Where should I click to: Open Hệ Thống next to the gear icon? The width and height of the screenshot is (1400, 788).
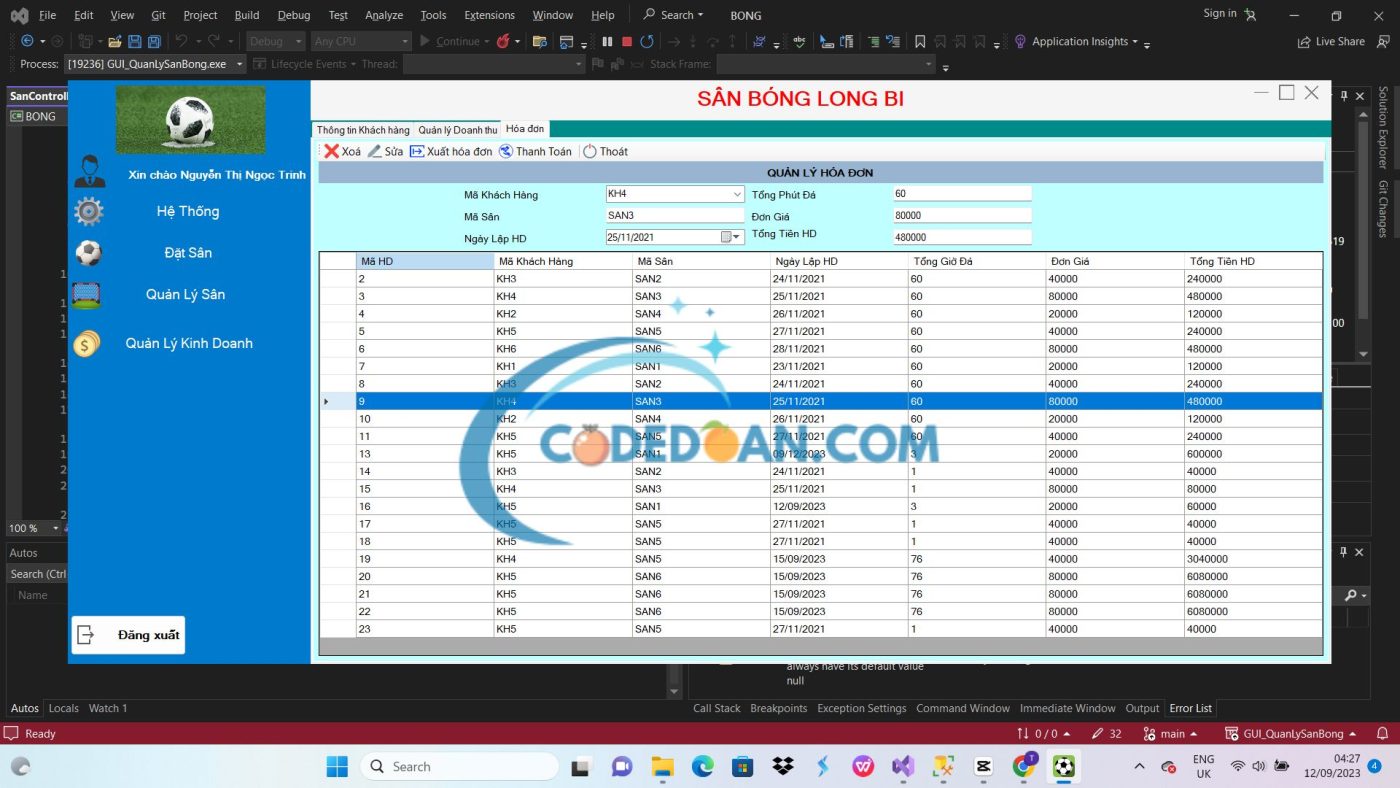tap(188, 211)
